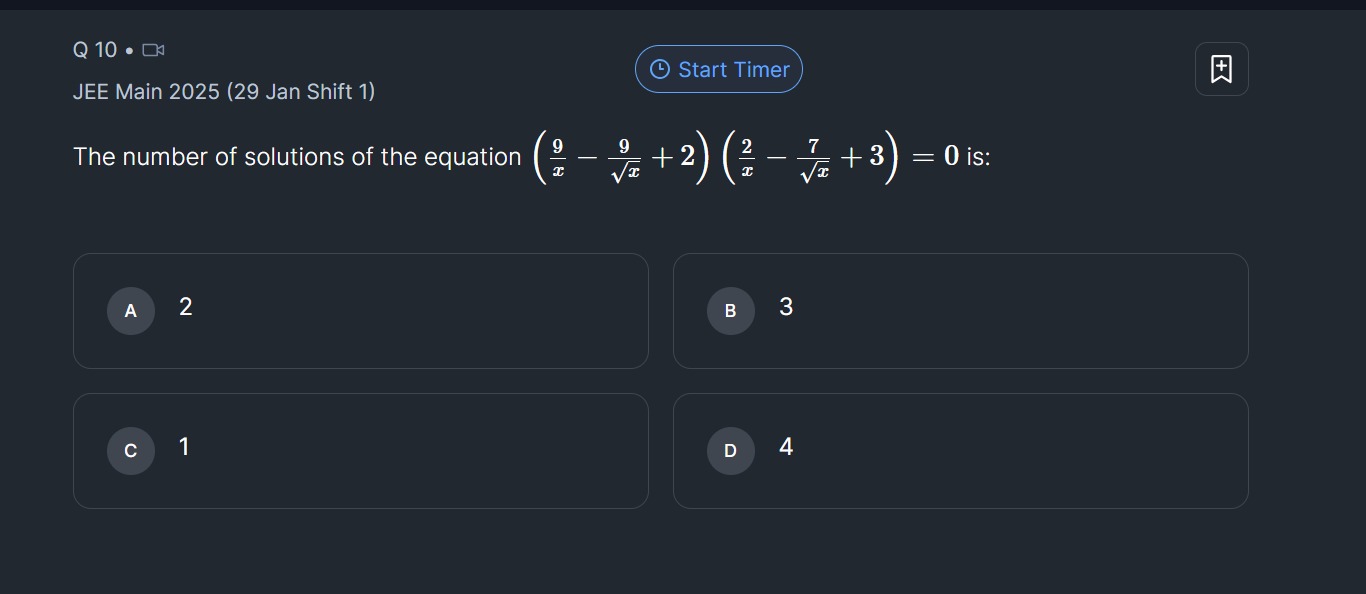The image size is (1366, 594).
Task: Choose answer option A with value 2
Action: (x=360, y=311)
